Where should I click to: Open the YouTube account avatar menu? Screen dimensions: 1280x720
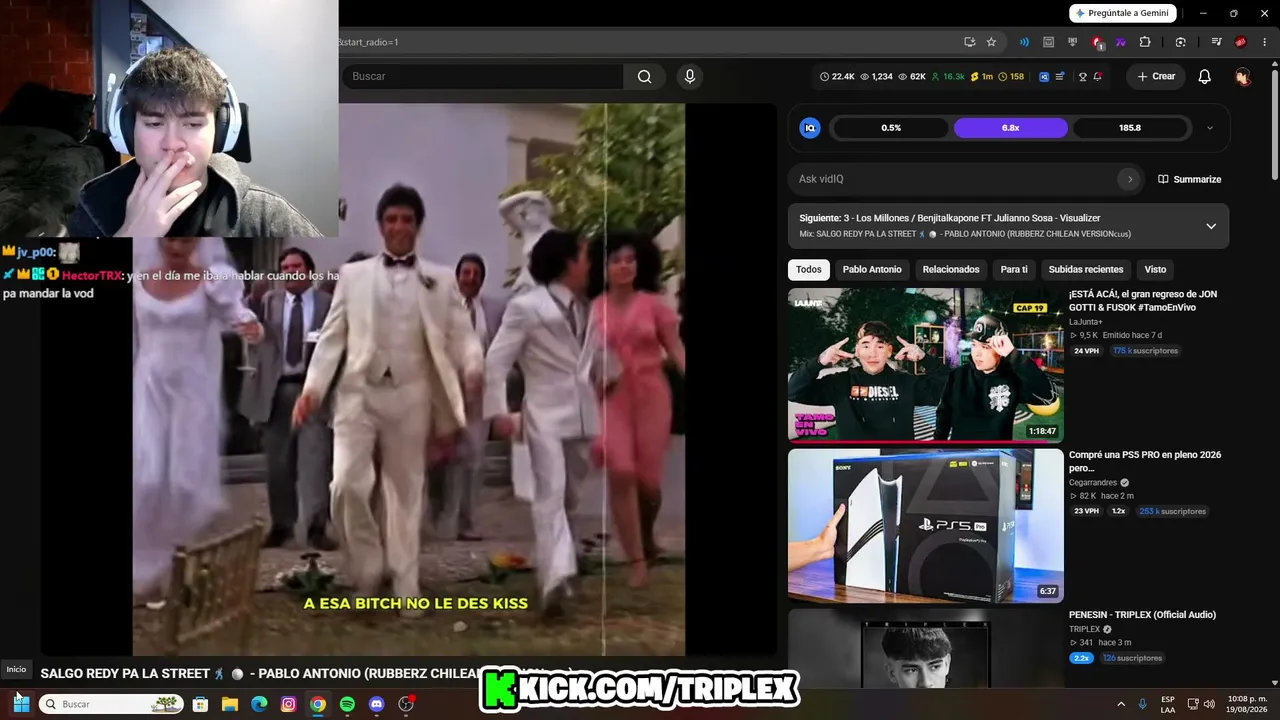point(1242,76)
